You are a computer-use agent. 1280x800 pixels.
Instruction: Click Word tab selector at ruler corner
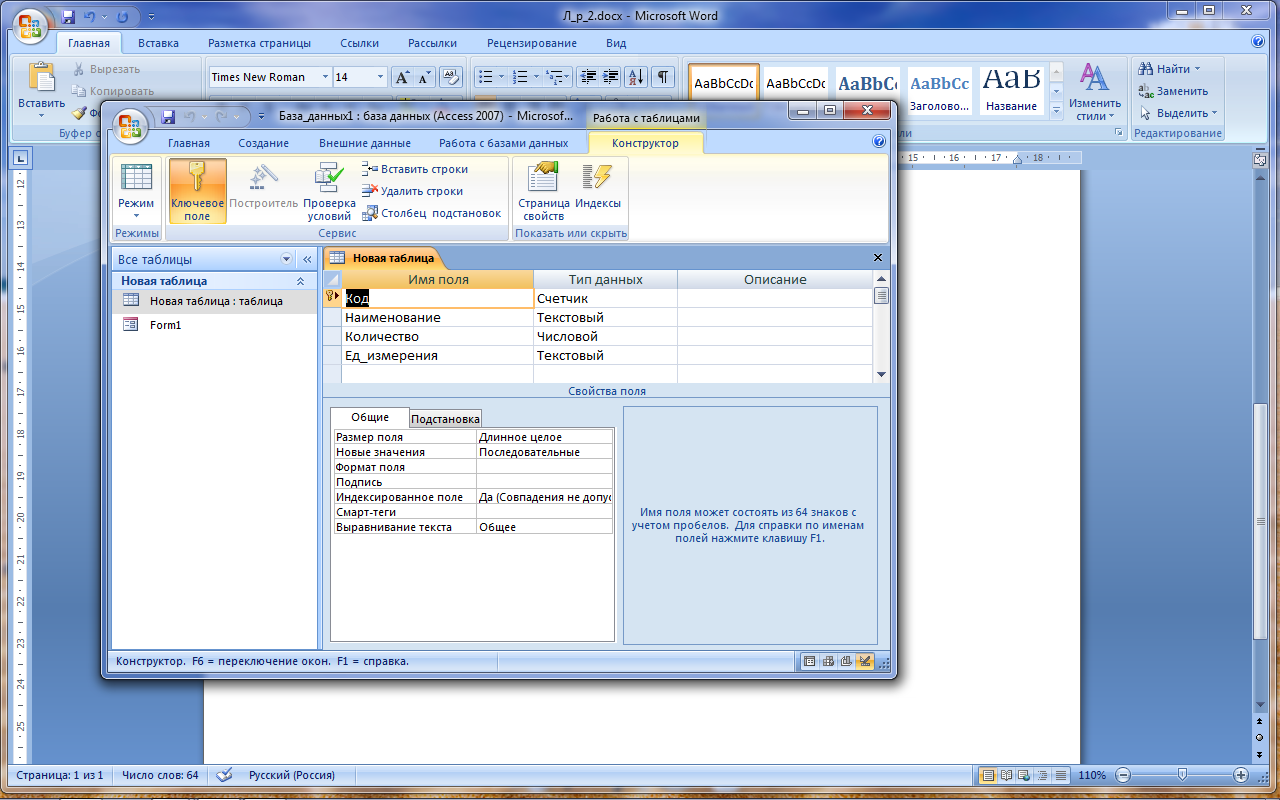[x=20, y=157]
